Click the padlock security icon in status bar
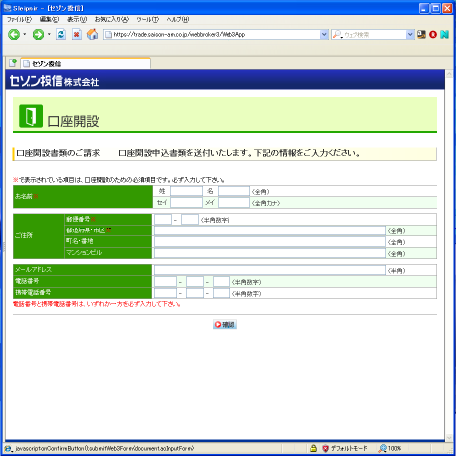Screen dimensions: 456x456 click(313, 448)
